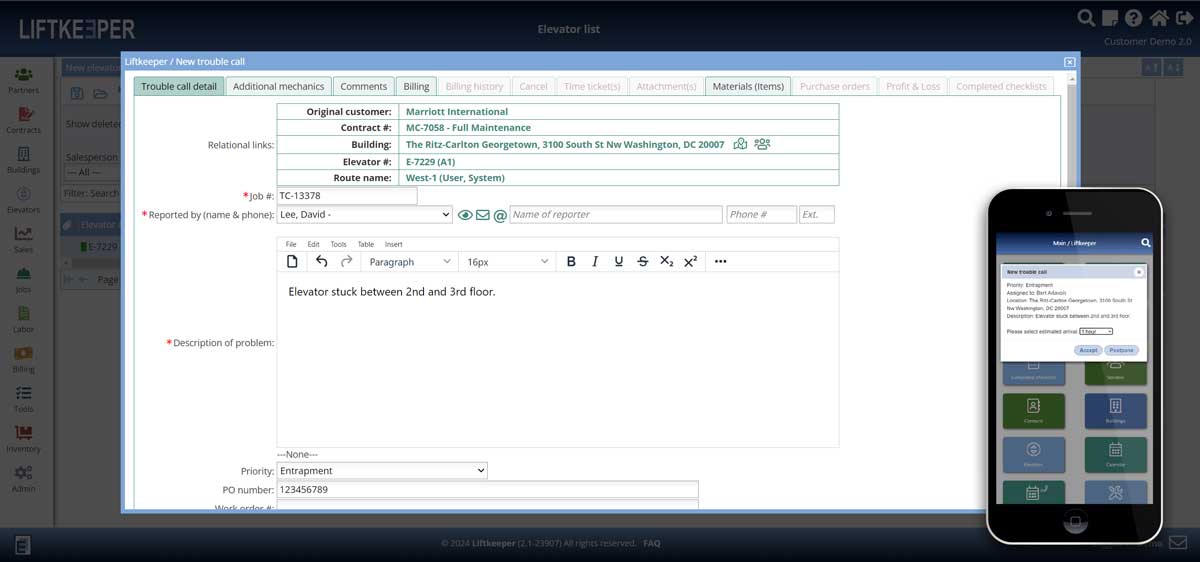The height and width of the screenshot is (562, 1200).
Task: Toggle italic formatting in the editor
Action: [595, 261]
